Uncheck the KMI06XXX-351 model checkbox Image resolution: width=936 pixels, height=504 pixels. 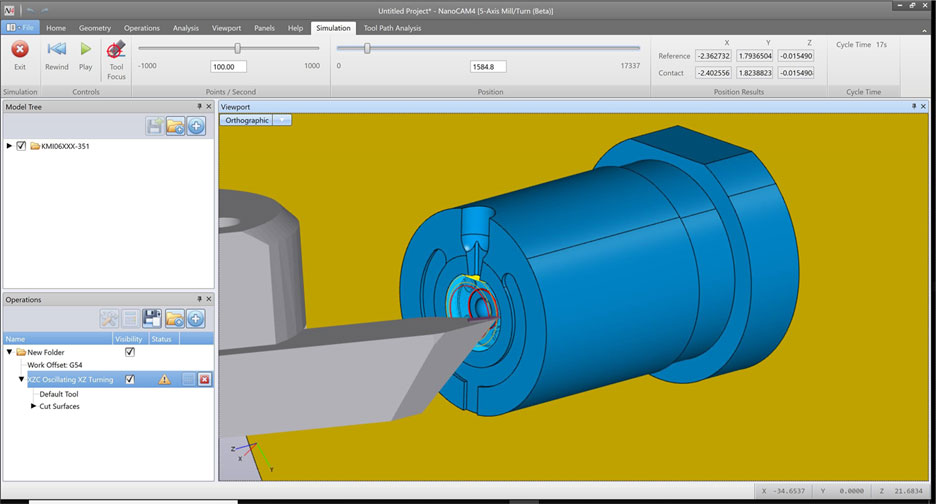(22, 146)
